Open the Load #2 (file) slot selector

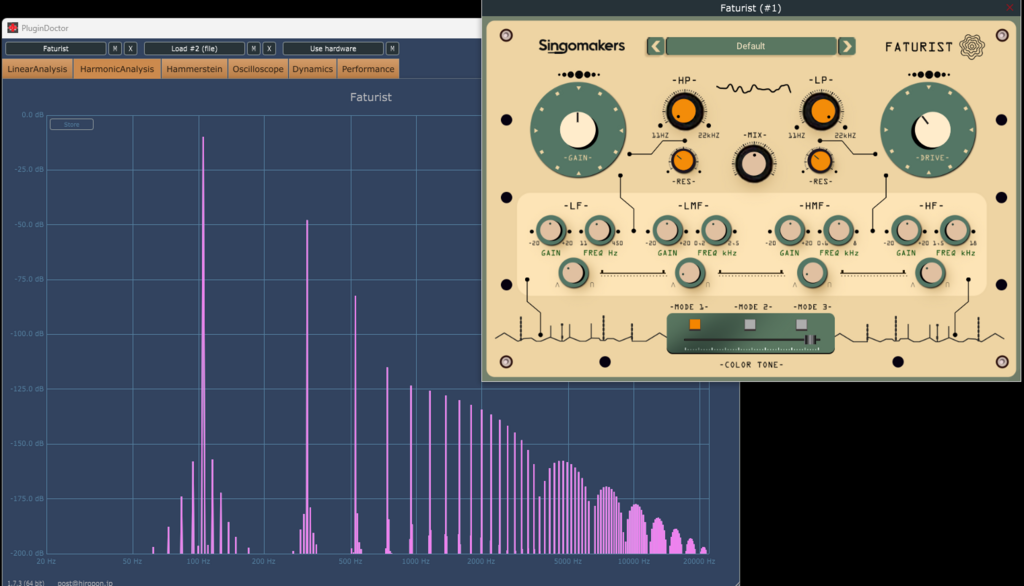[194, 48]
